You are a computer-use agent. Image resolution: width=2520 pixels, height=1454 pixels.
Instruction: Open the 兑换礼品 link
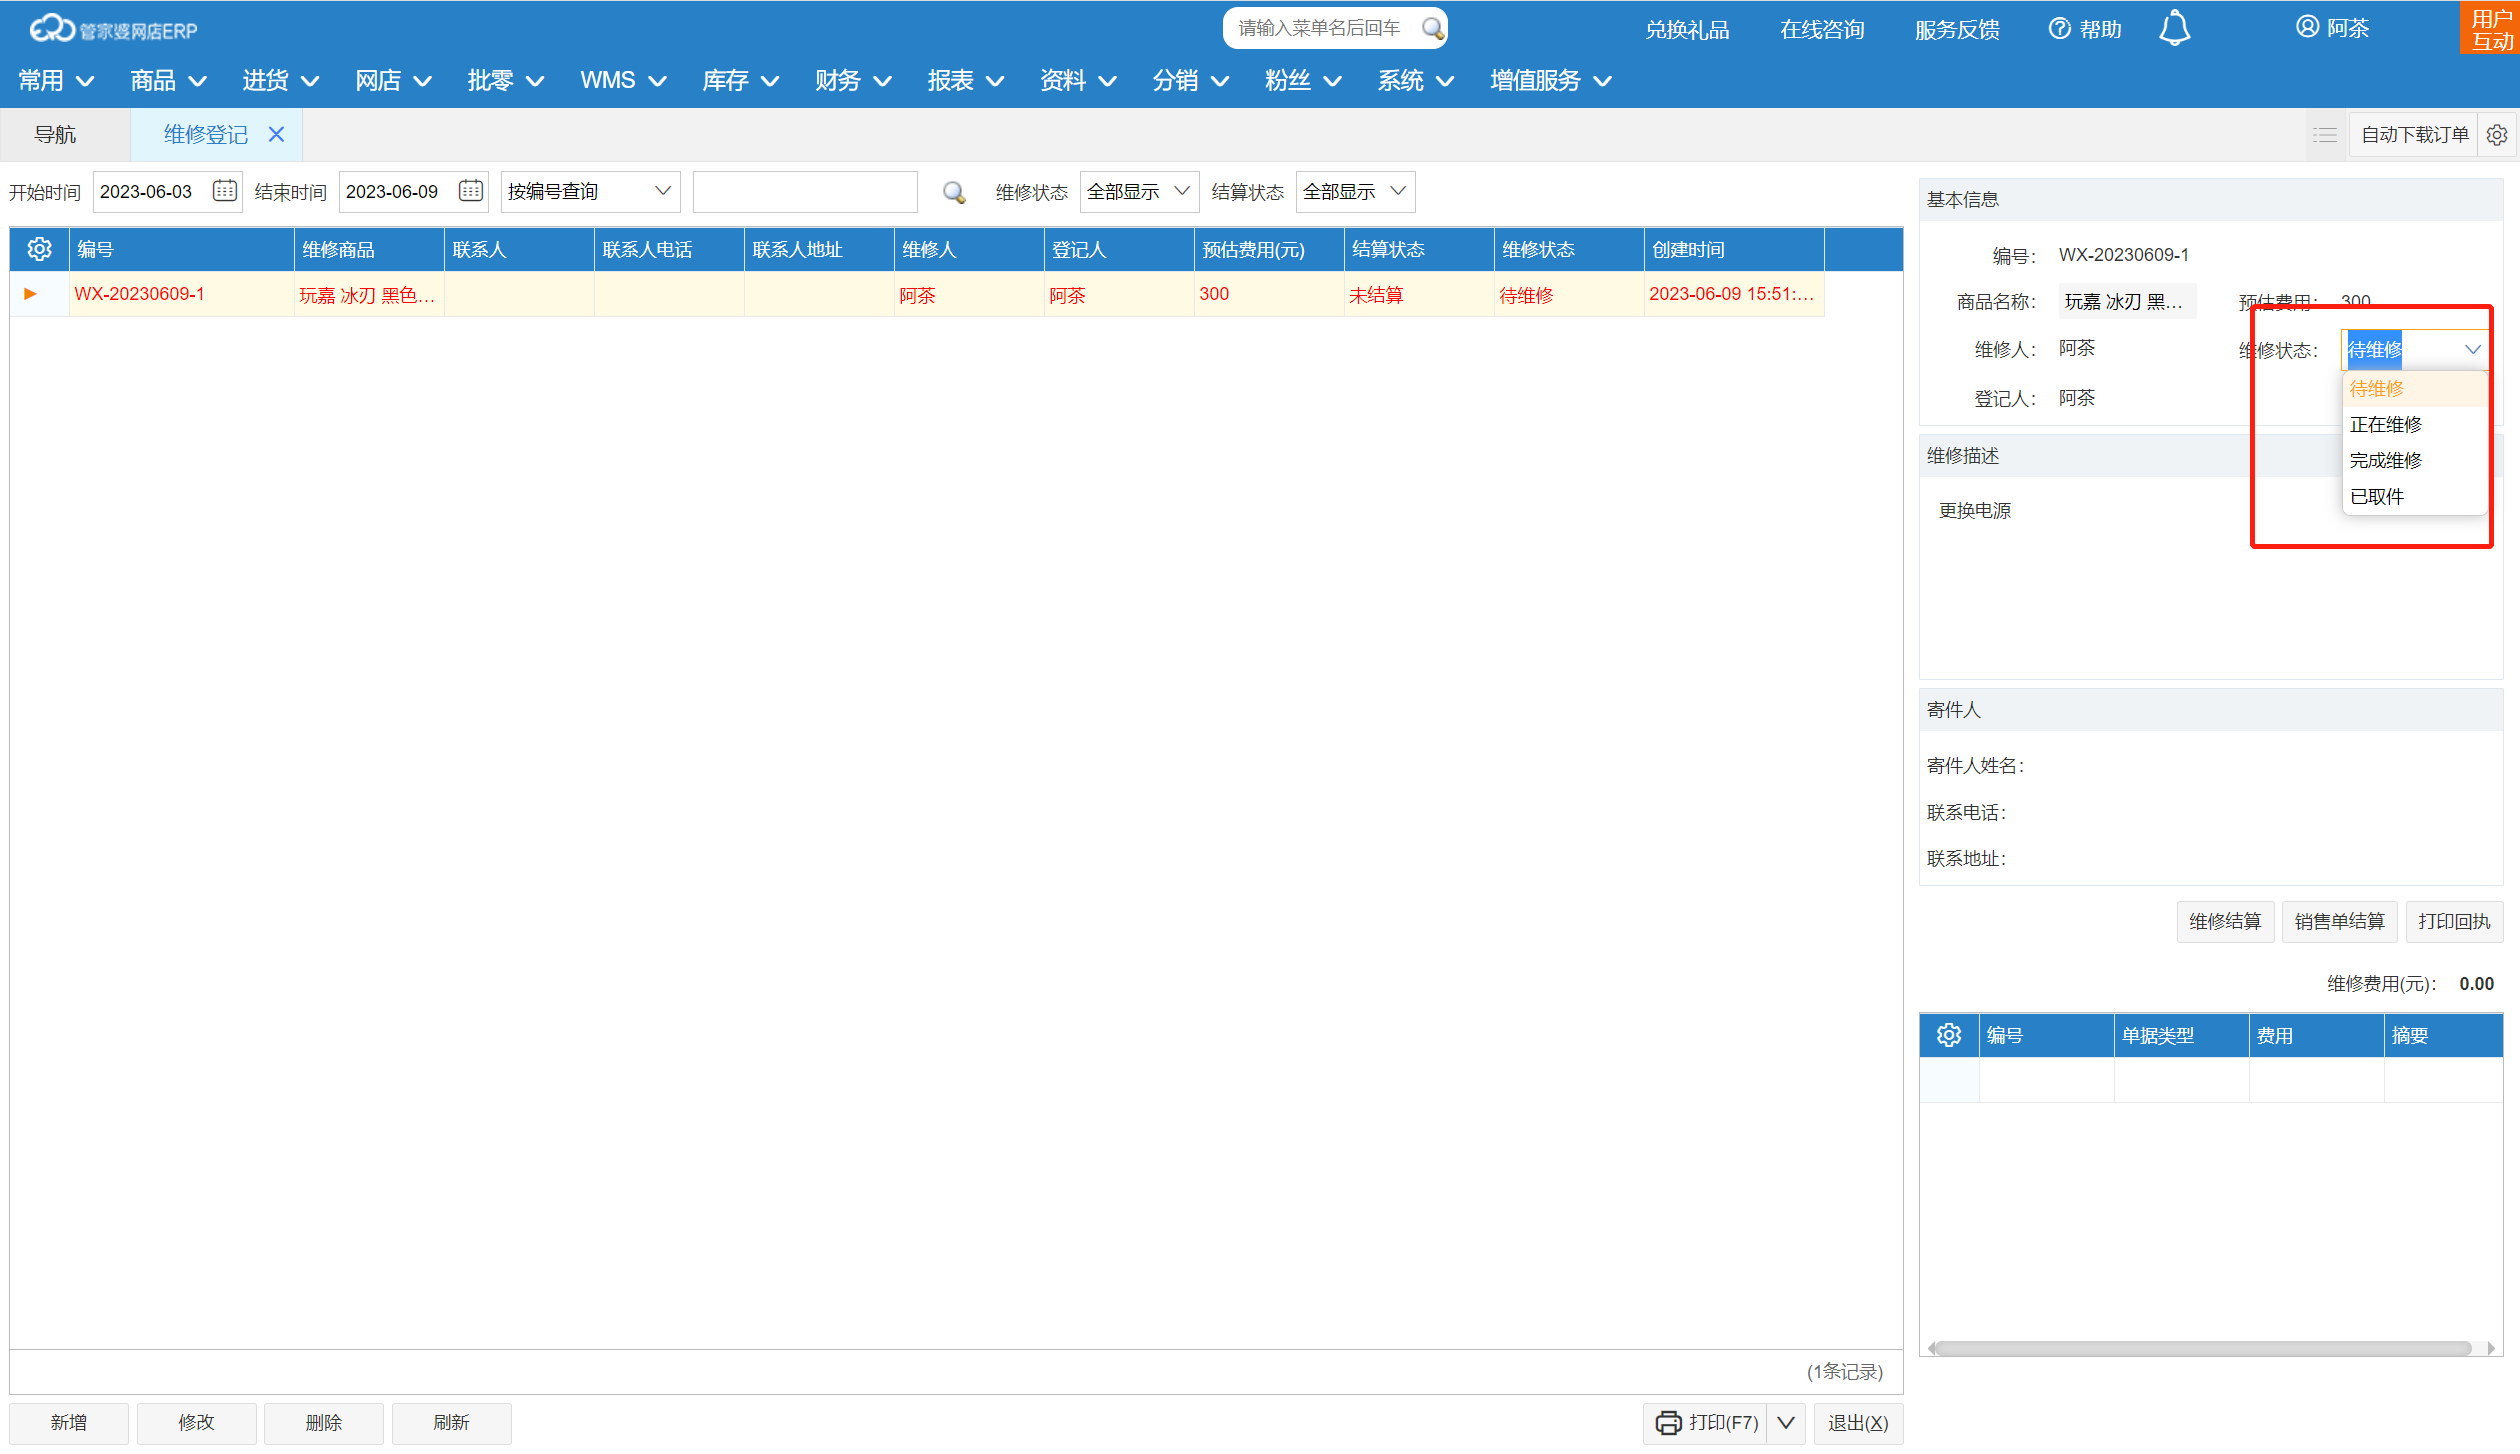(x=1687, y=29)
